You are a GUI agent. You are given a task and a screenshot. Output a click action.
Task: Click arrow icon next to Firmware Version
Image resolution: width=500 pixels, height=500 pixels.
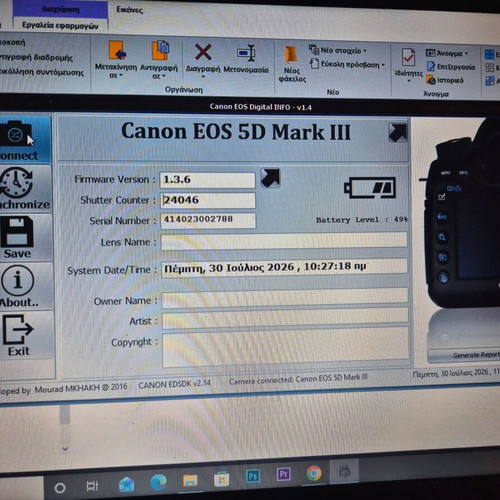tap(270, 178)
